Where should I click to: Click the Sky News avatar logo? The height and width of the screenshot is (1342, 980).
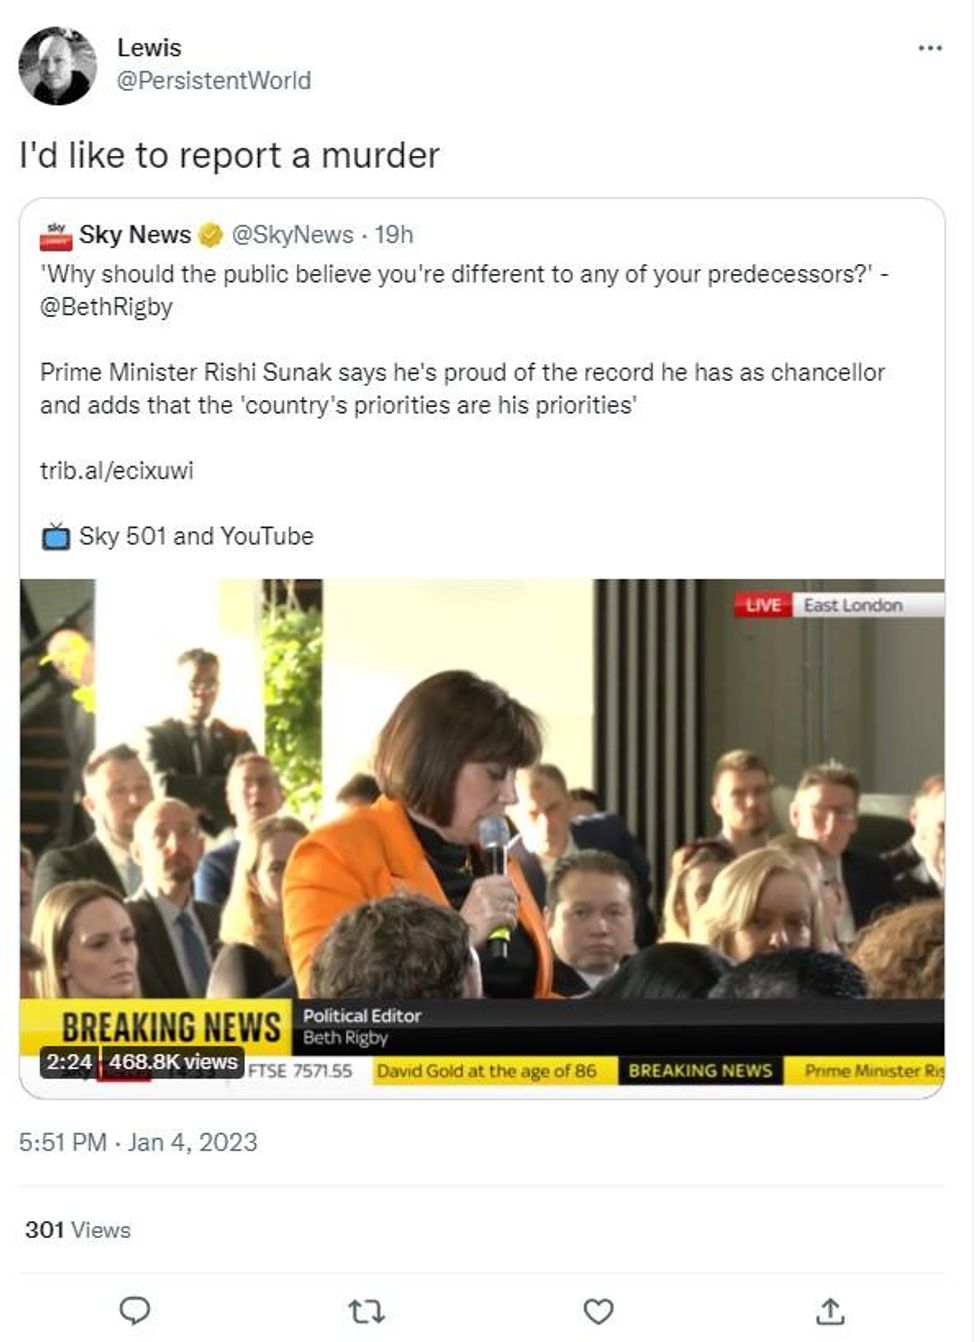56,235
